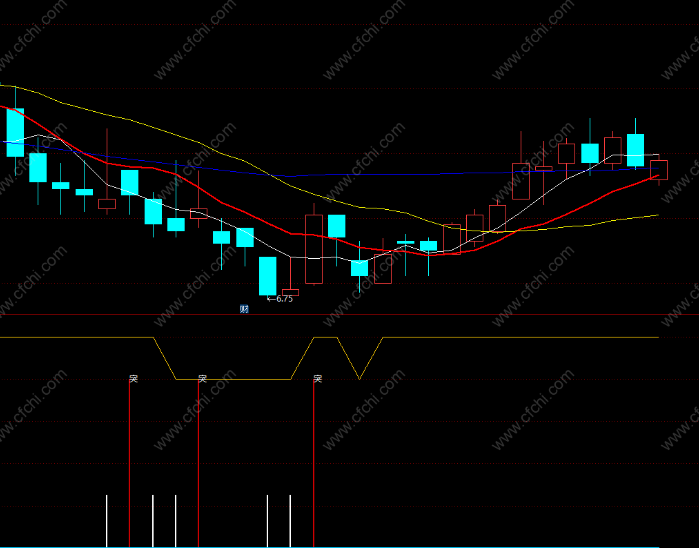Image resolution: width=699 pixels, height=548 pixels.
Task: Select the middle 买 buy signal marker
Action: [x=202, y=379]
